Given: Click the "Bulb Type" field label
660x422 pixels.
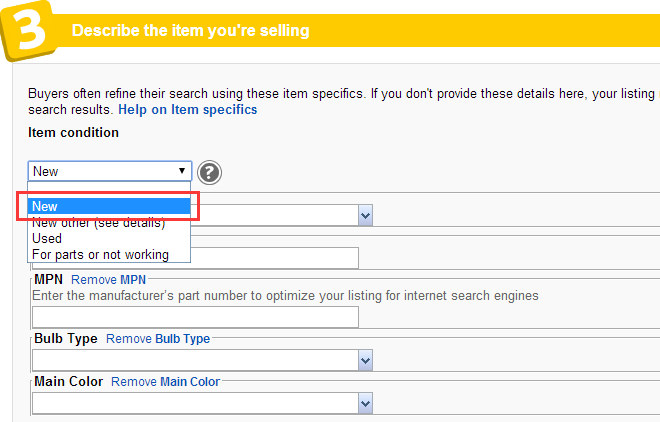Looking at the screenshot, I should [66, 339].
